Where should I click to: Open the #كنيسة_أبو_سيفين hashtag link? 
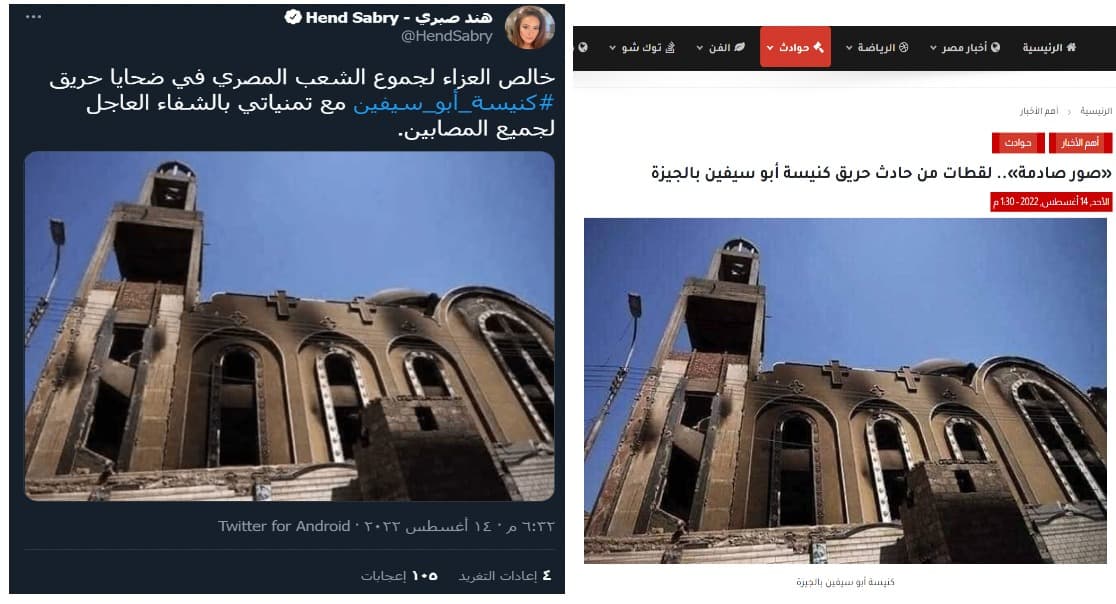[x=453, y=103]
